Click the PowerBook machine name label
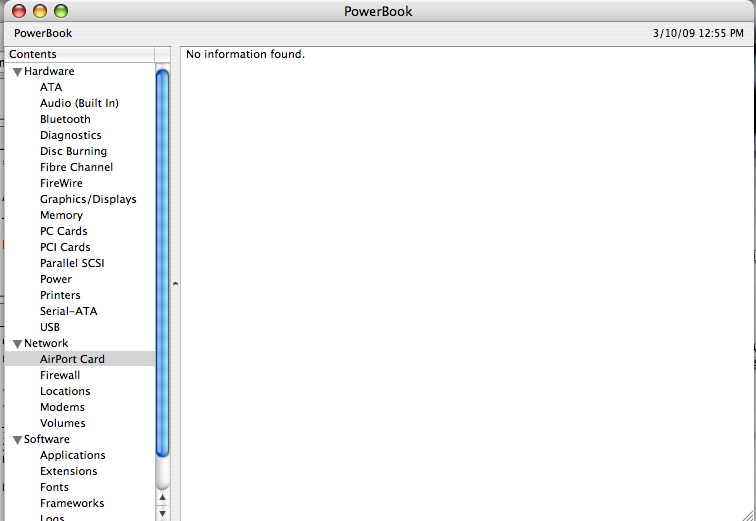Viewport: 756px width, 521px height. pos(43,33)
